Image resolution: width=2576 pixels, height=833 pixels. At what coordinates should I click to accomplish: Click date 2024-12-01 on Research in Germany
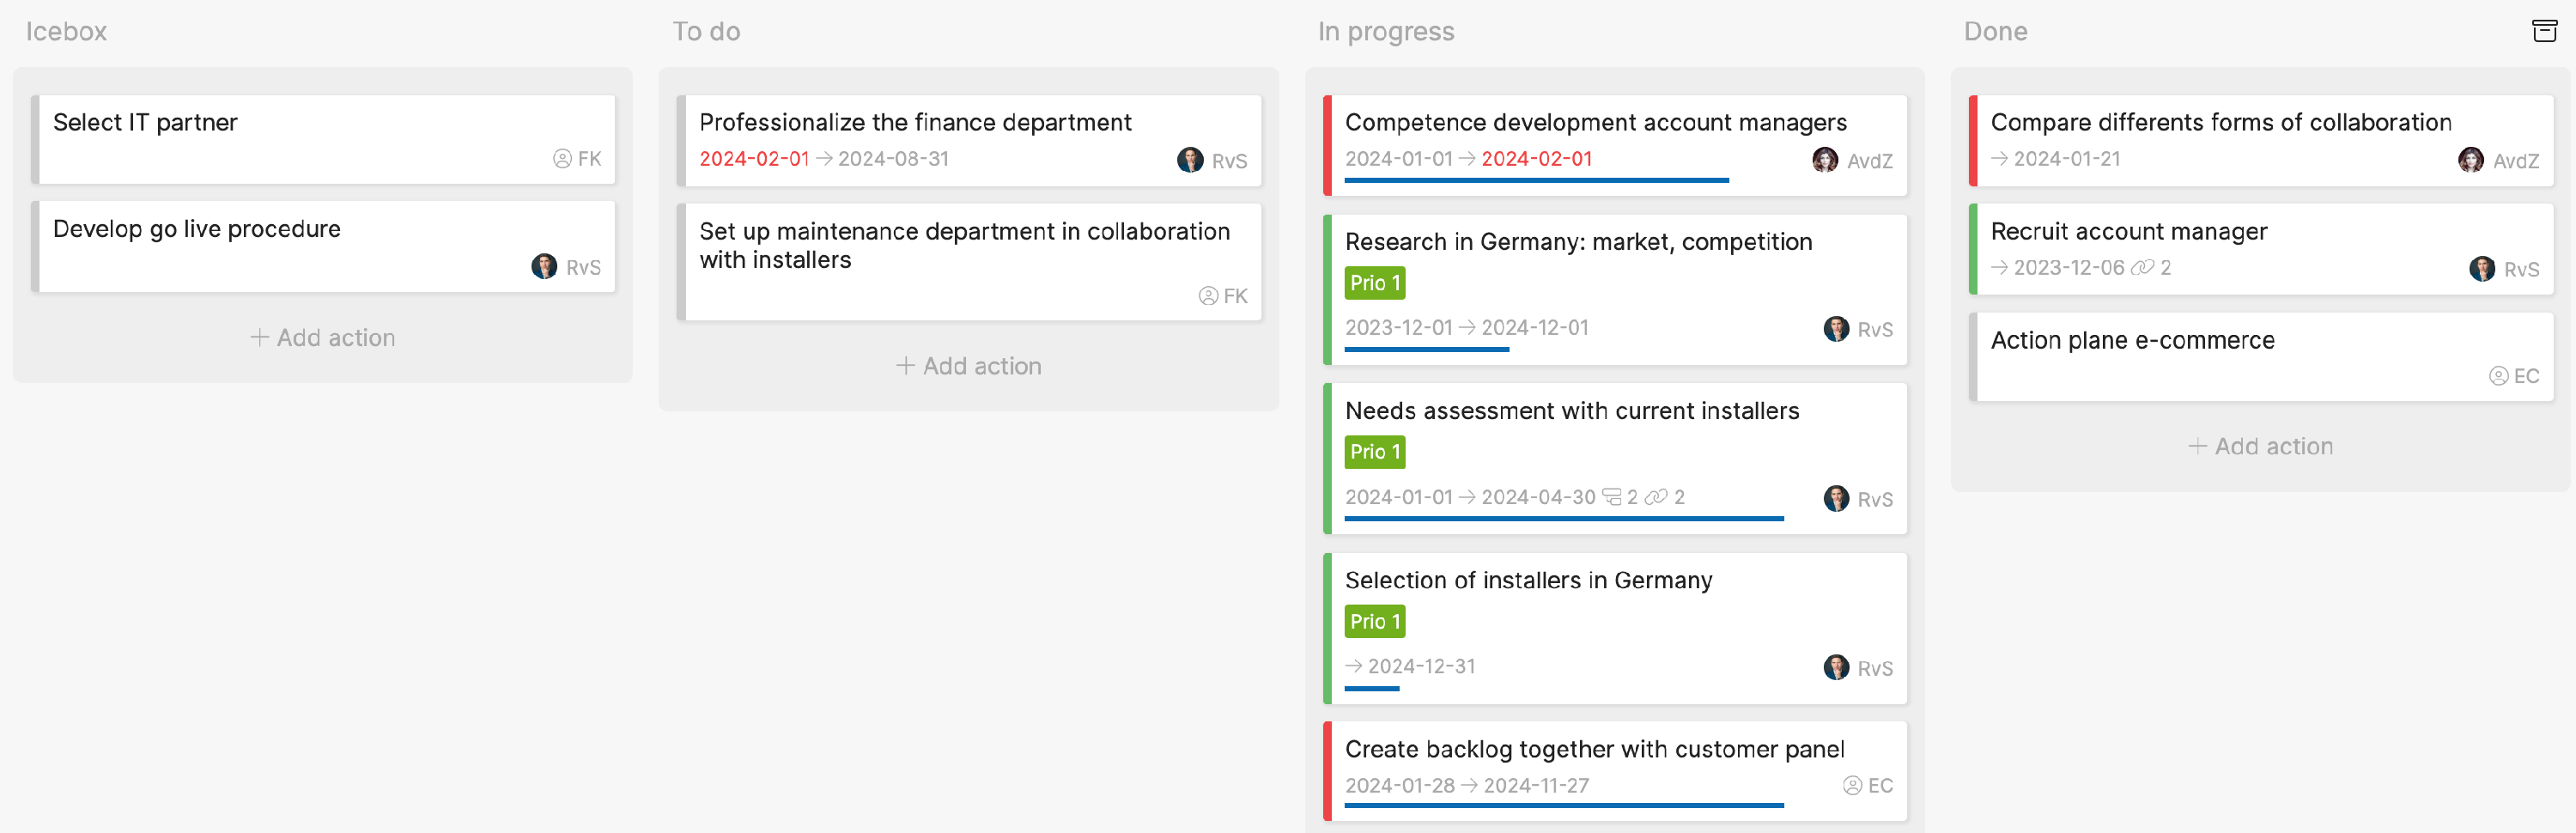click(1534, 327)
